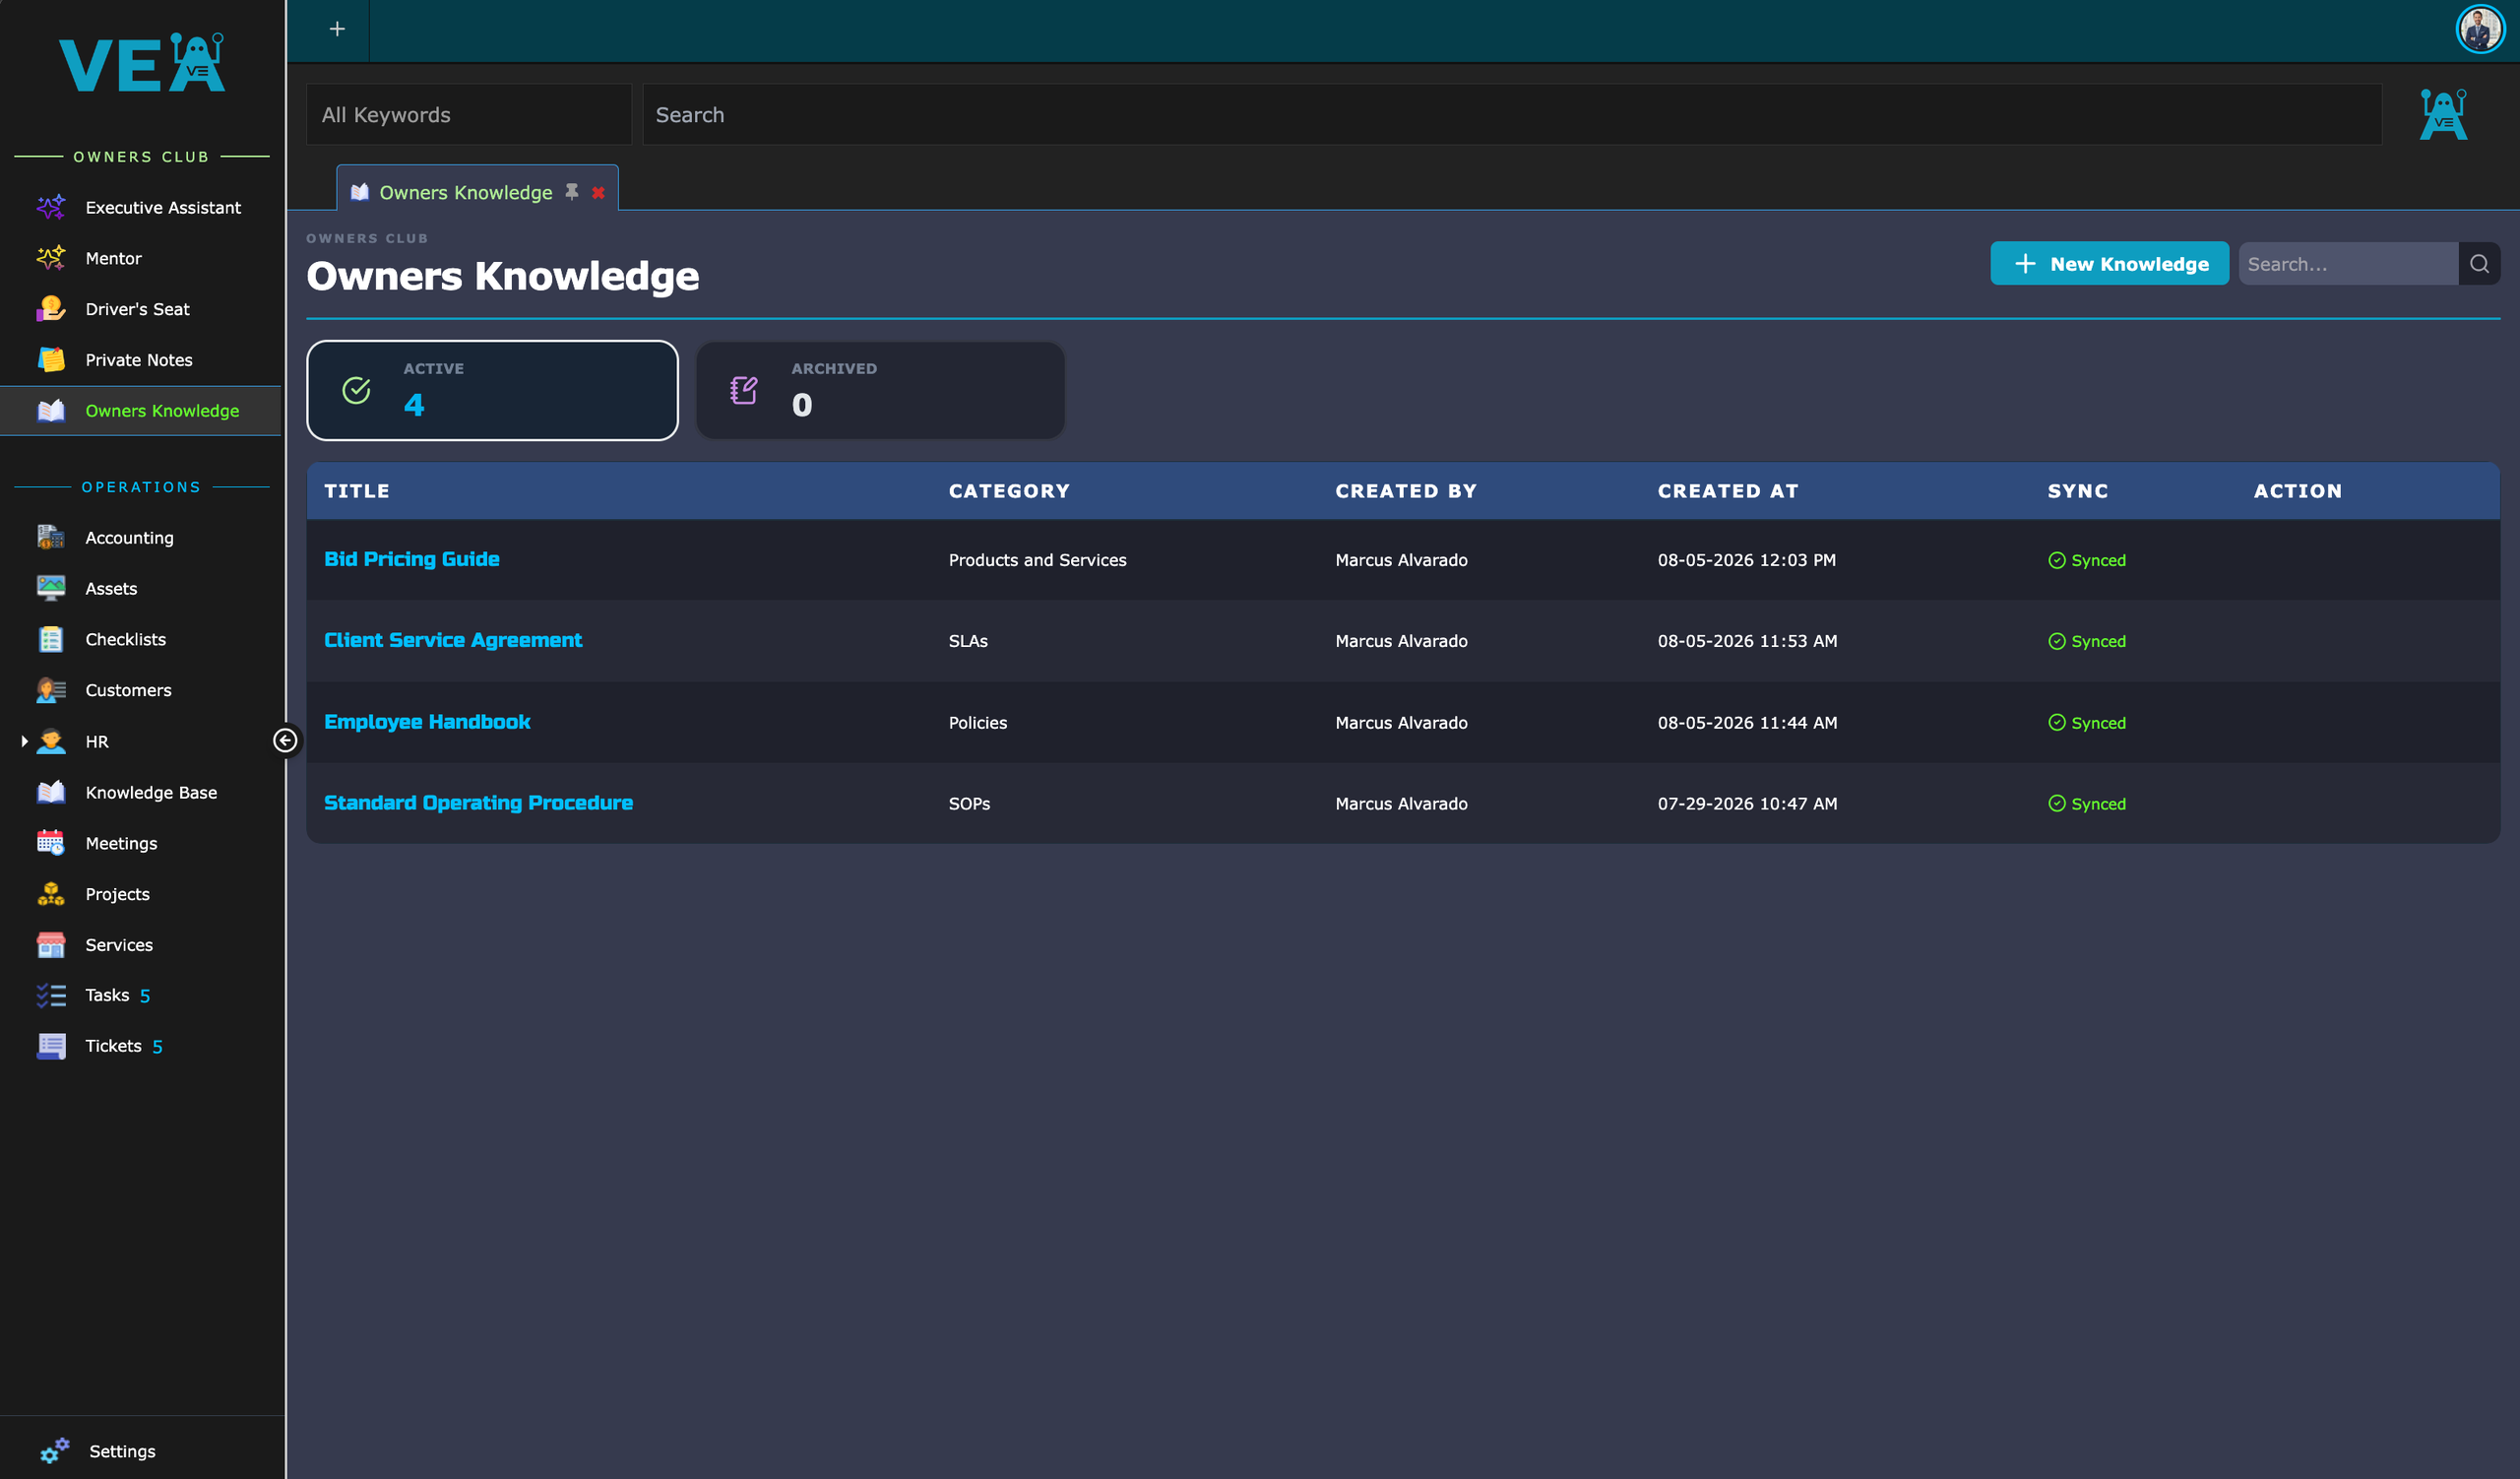Open the Client Service Agreement entry
Viewport: 2520px width, 1479px height.
tap(453, 640)
